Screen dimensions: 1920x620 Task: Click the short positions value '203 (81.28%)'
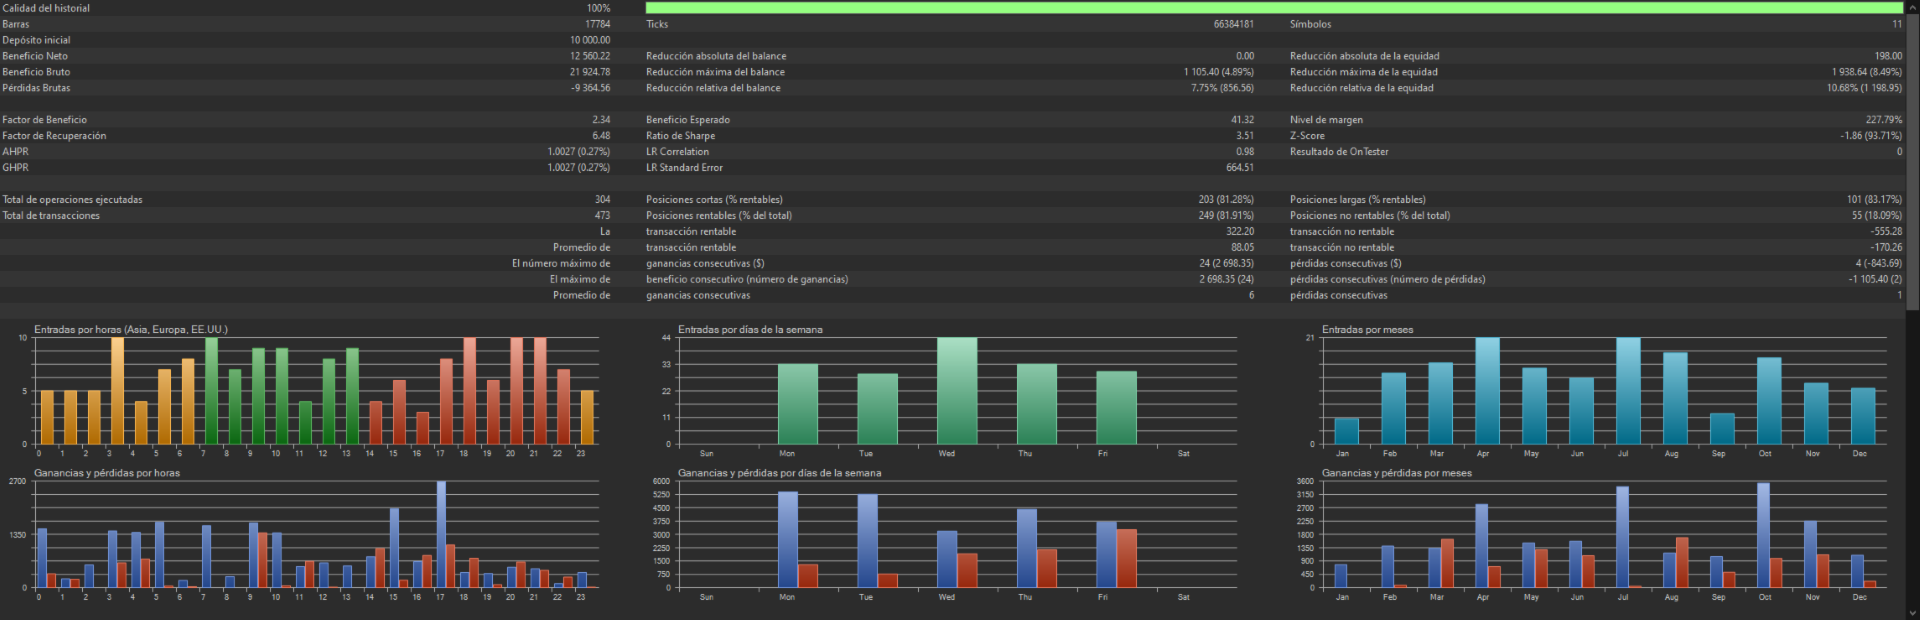click(x=1226, y=200)
